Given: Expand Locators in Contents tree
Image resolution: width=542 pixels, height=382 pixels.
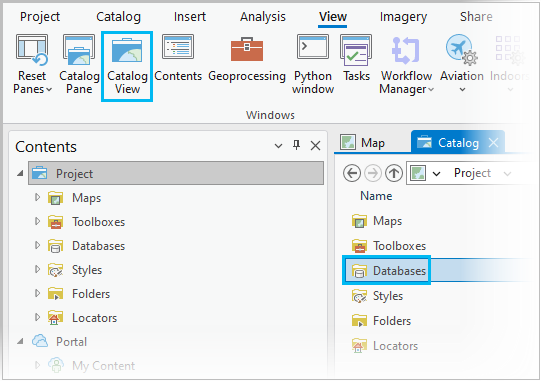Looking at the screenshot, I should coord(37,317).
